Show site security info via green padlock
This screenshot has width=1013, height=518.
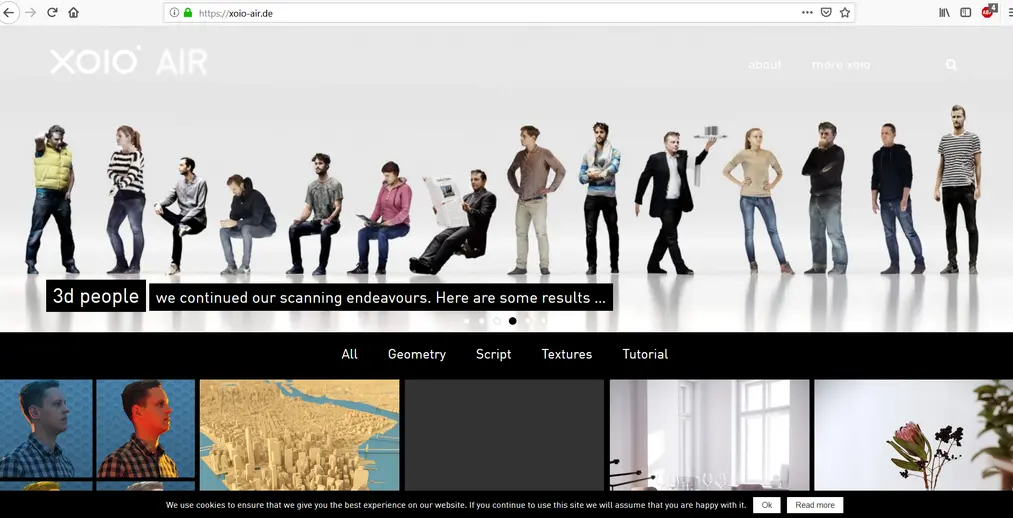[x=188, y=13]
